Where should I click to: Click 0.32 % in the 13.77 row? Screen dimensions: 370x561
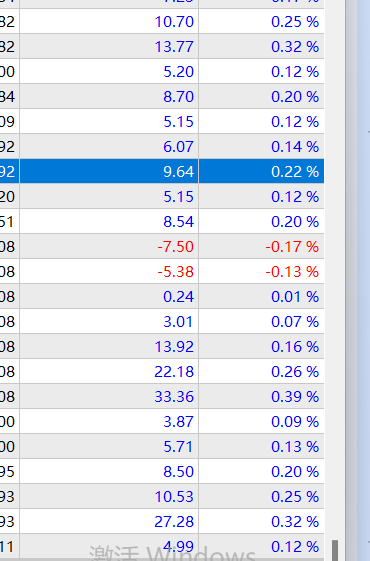pyautogui.click(x=295, y=47)
